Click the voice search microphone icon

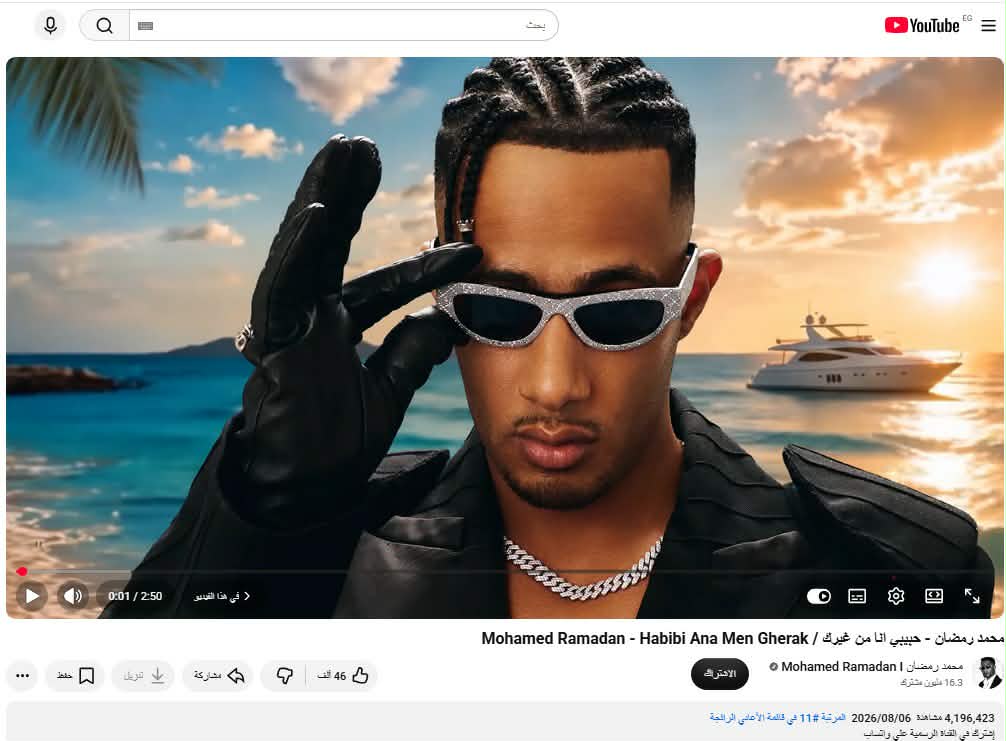point(50,26)
